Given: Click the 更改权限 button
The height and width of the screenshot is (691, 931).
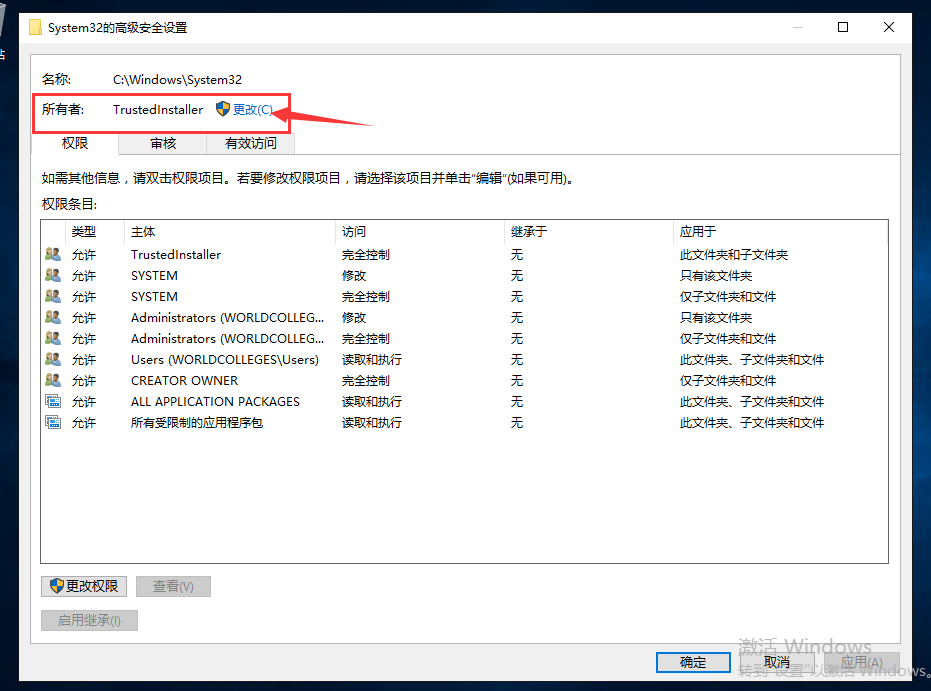Looking at the screenshot, I should tap(84, 586).
